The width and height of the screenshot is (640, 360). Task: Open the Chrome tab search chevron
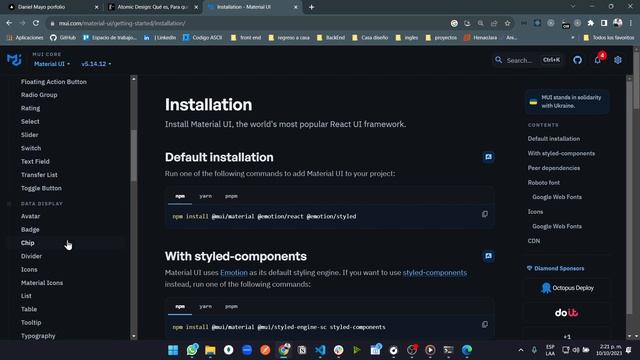573,7
